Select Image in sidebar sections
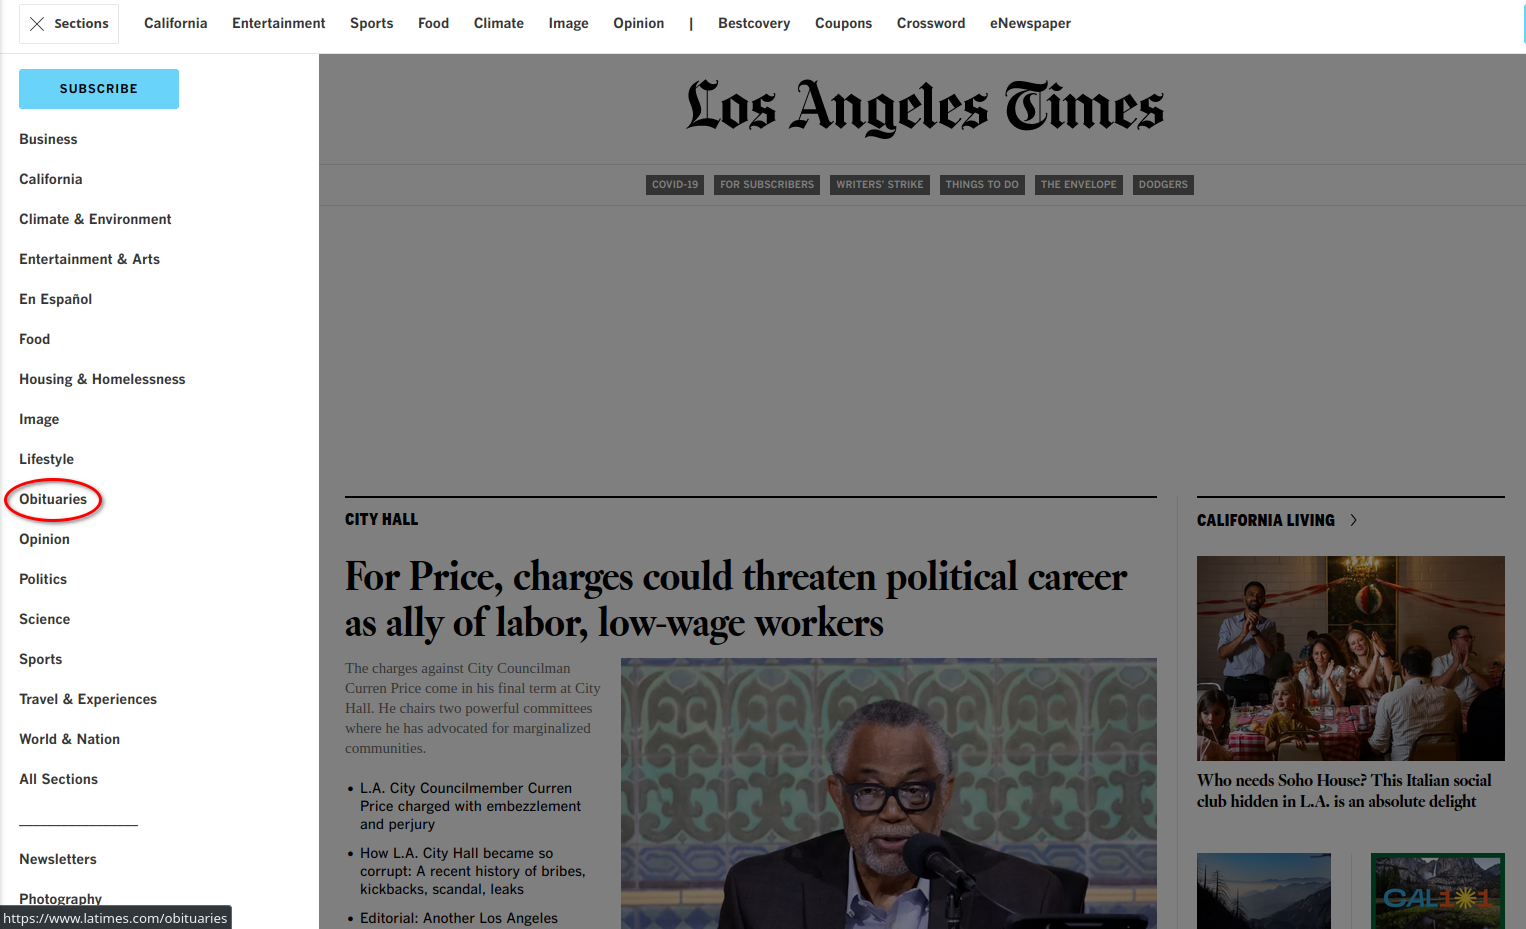This screenshot has height=929, width=1526. coord(39,419)
